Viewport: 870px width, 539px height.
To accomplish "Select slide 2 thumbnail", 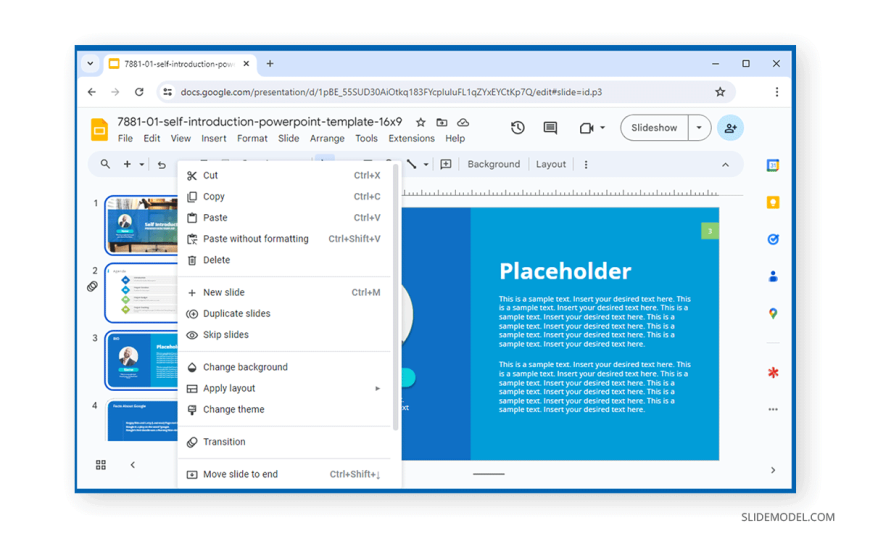I will [142, 293].
